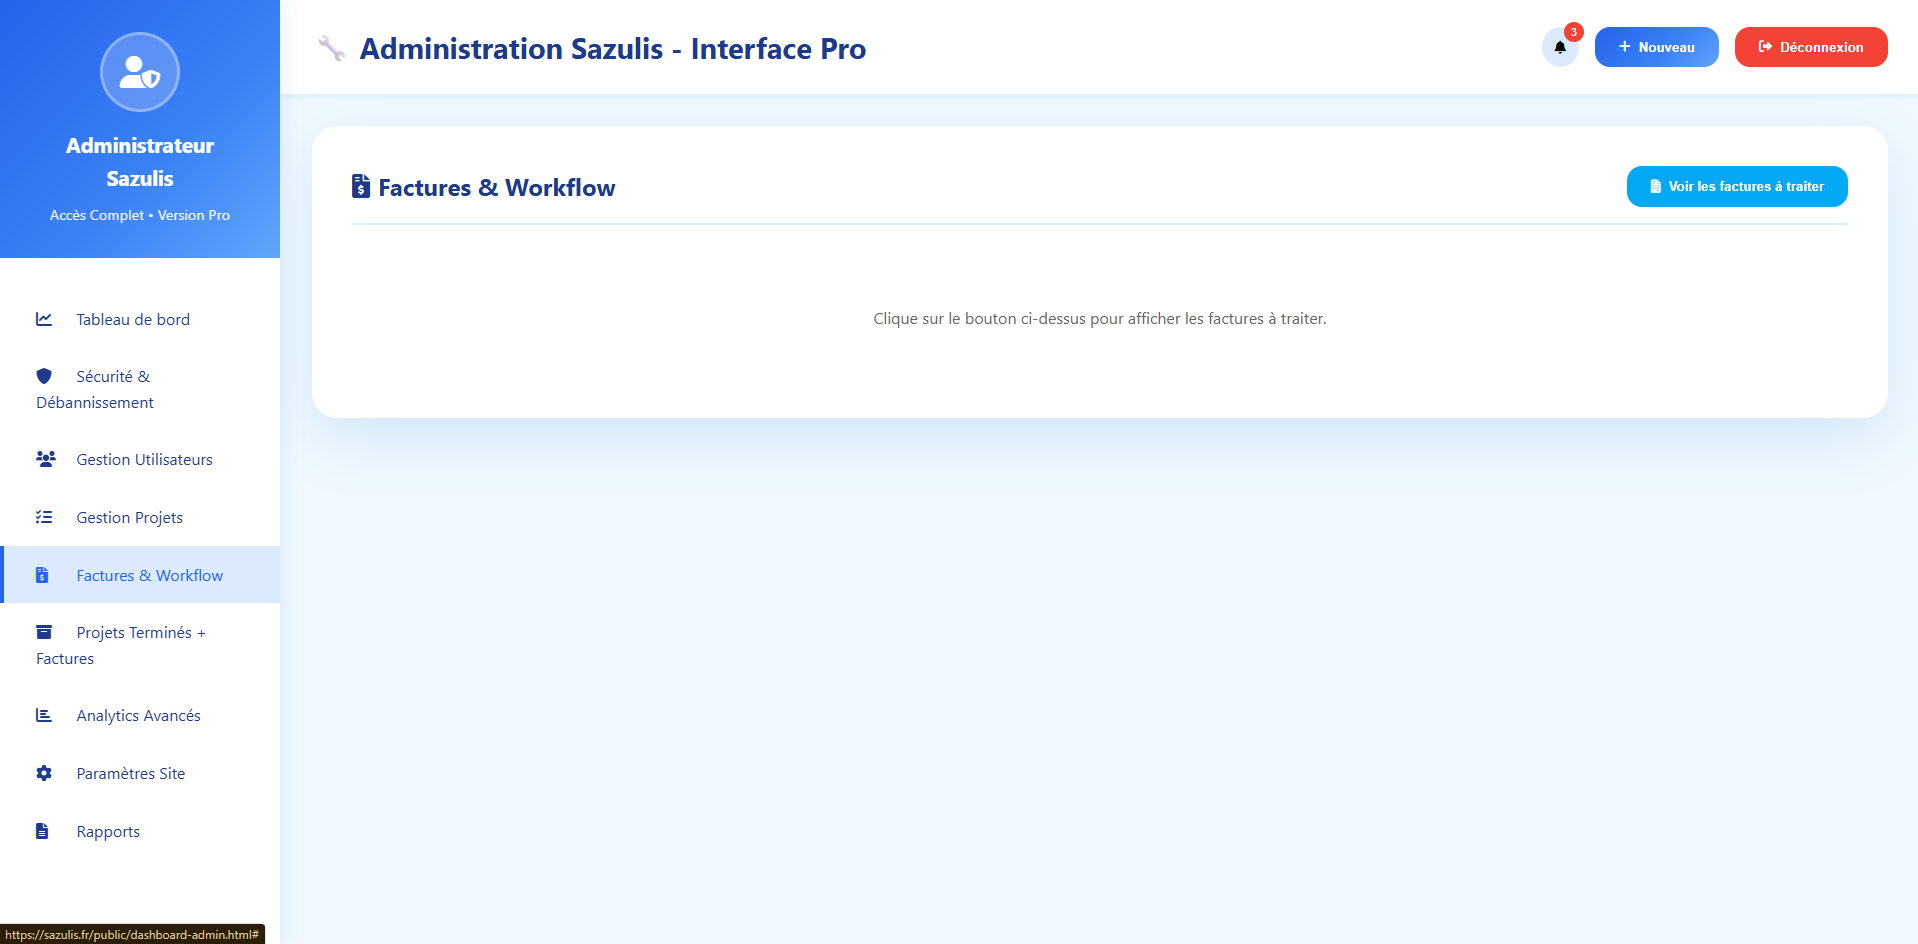Open the Rapports section
The height and width of the screenshot is (944, 1918).
tap(108, 831)
